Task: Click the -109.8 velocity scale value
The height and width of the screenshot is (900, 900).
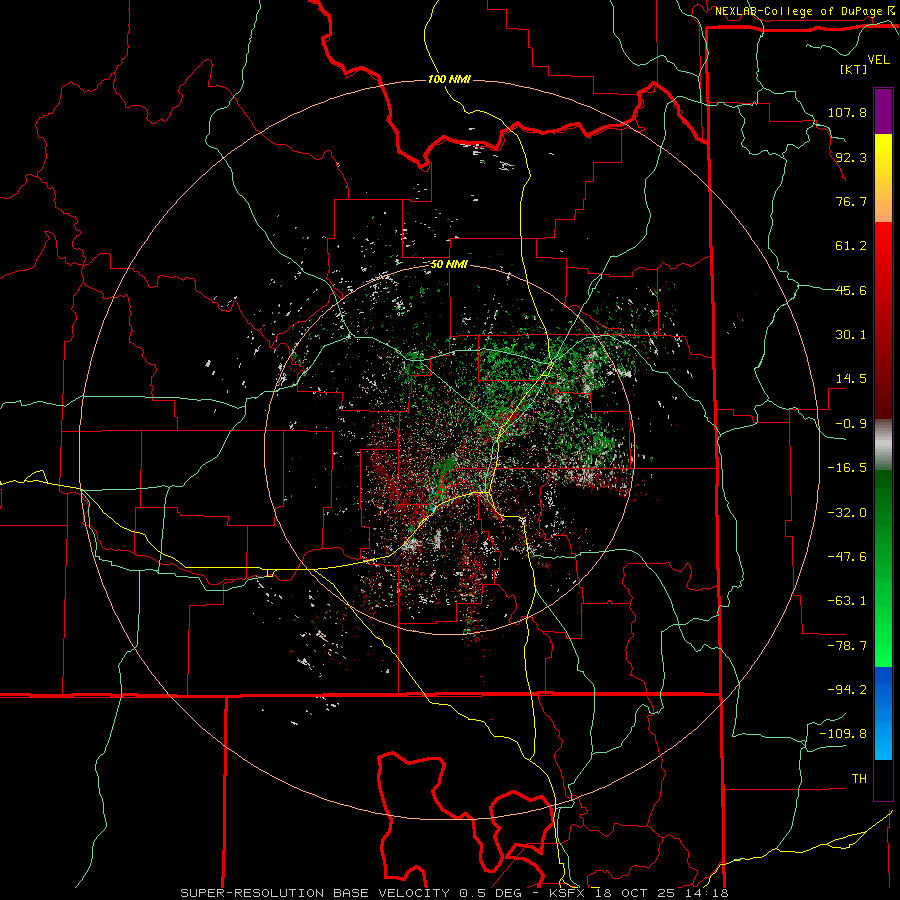Action: pyautogui.click(x=843, y=734)
